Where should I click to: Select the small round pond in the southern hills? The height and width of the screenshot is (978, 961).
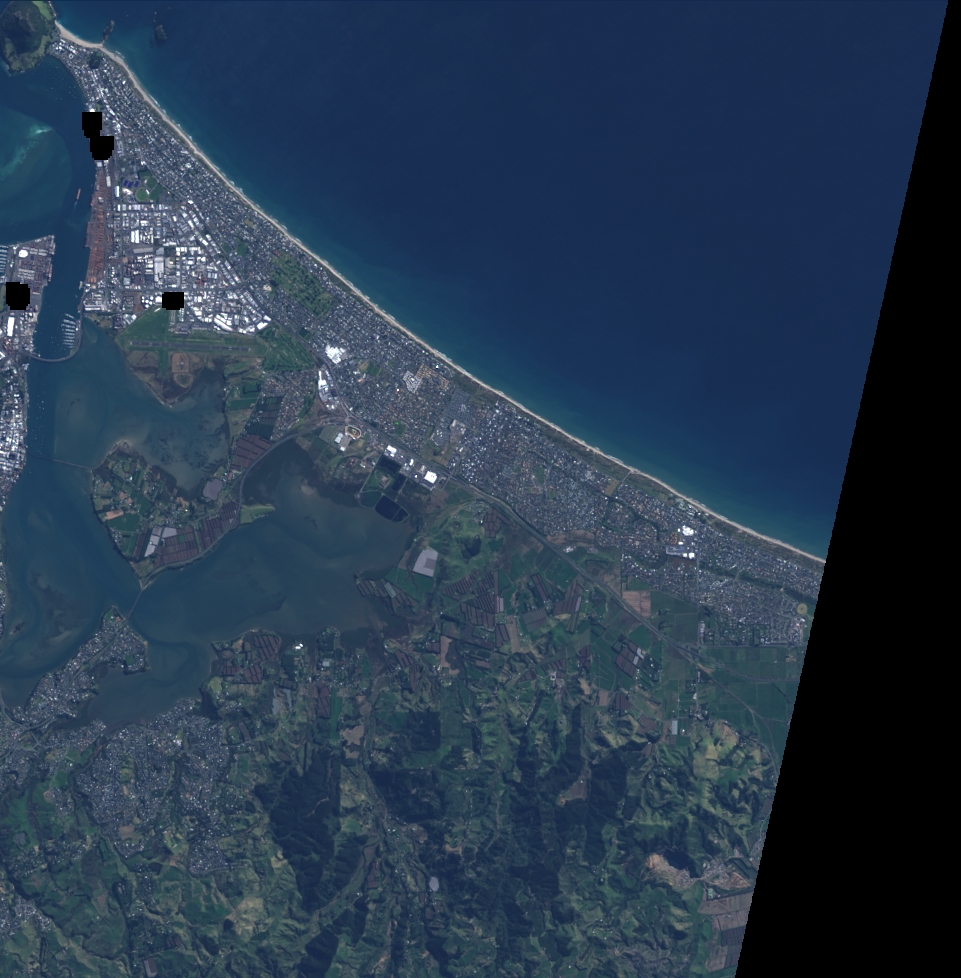coord(433,884)
